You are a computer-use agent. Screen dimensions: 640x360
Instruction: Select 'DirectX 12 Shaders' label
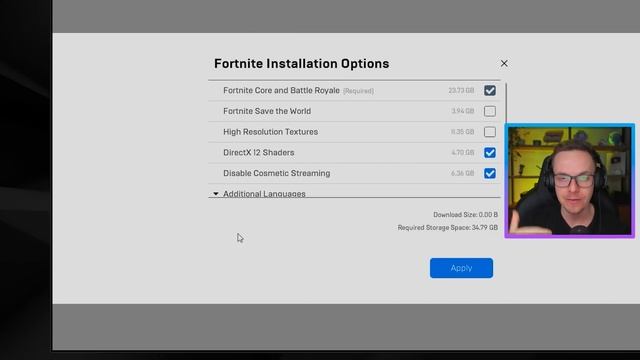click(258, 153)
